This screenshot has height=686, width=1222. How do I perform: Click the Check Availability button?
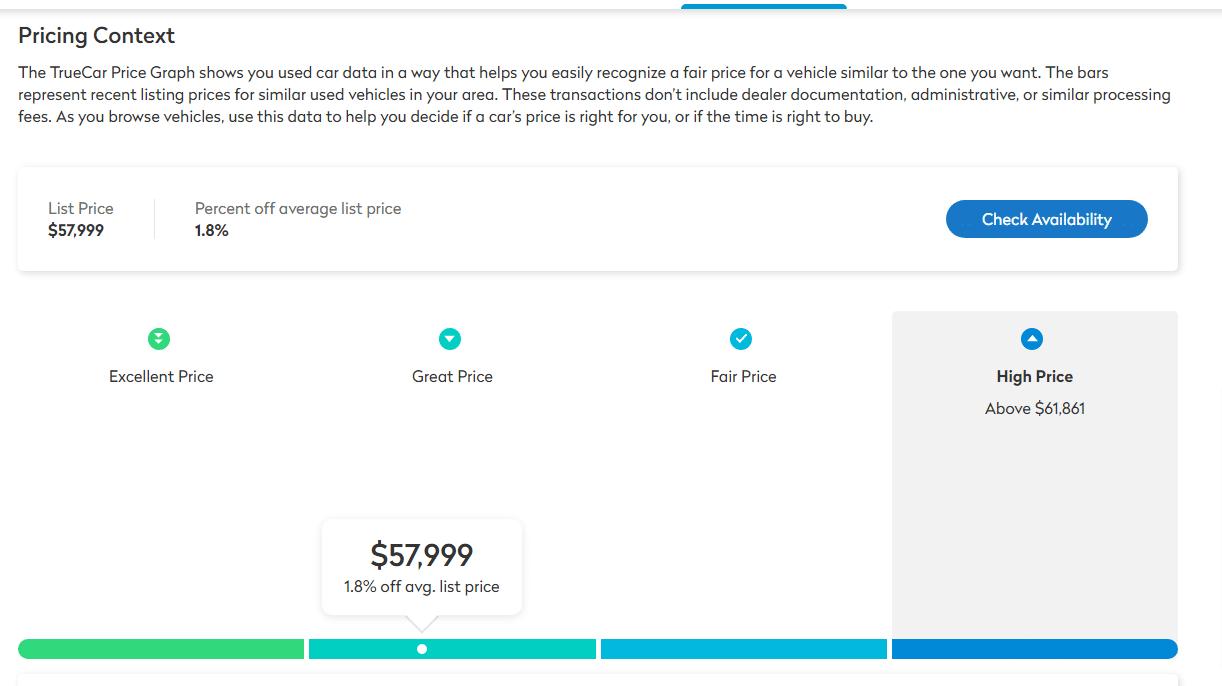pos(1046,220)
